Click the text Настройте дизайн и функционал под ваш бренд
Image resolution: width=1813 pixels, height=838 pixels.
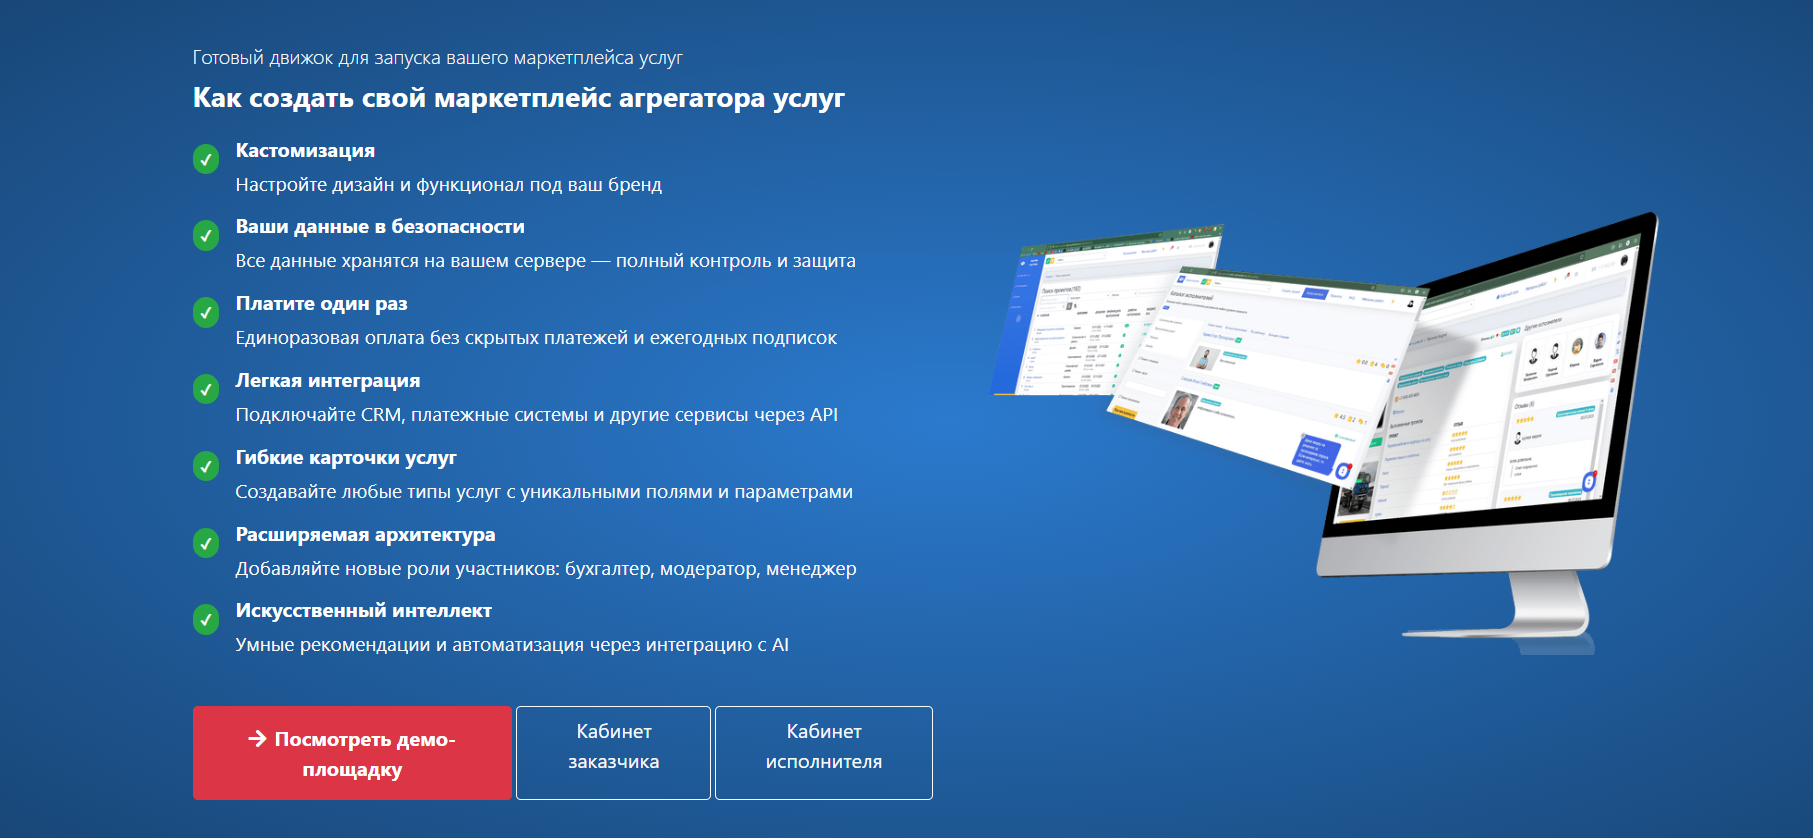tap(448, 185)
